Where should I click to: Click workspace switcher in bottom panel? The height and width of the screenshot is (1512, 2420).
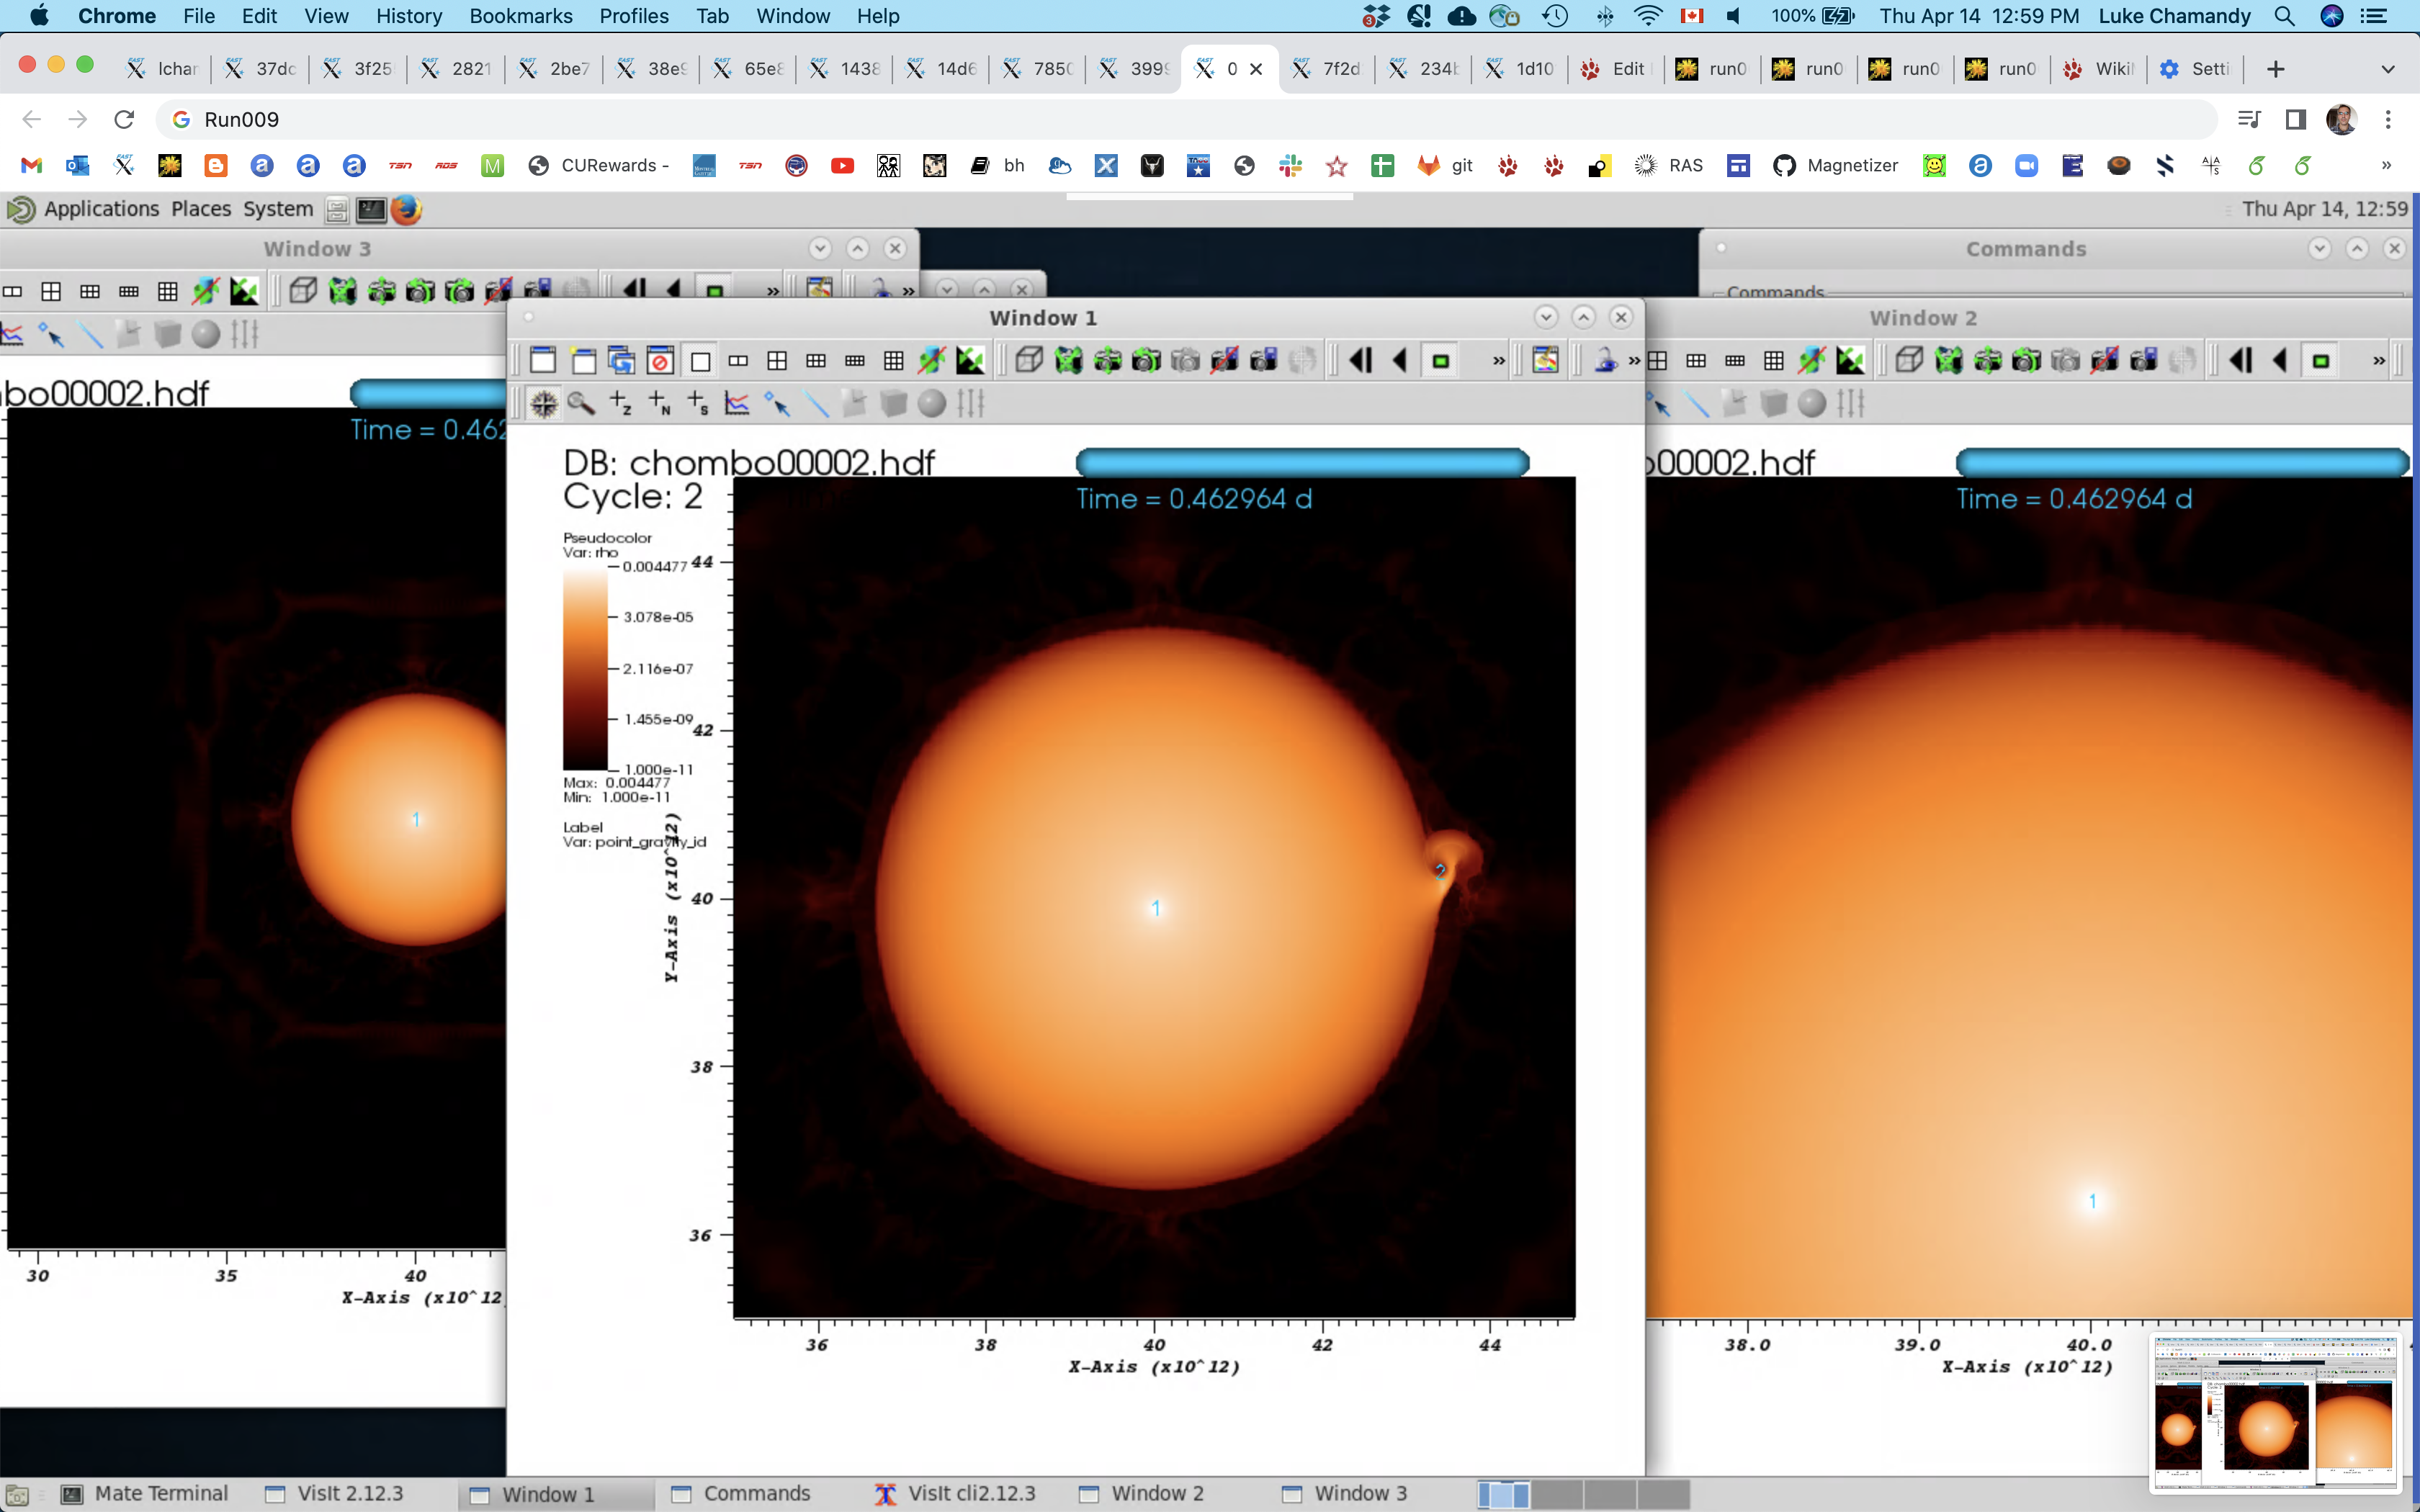[x=1583, y=1494]
